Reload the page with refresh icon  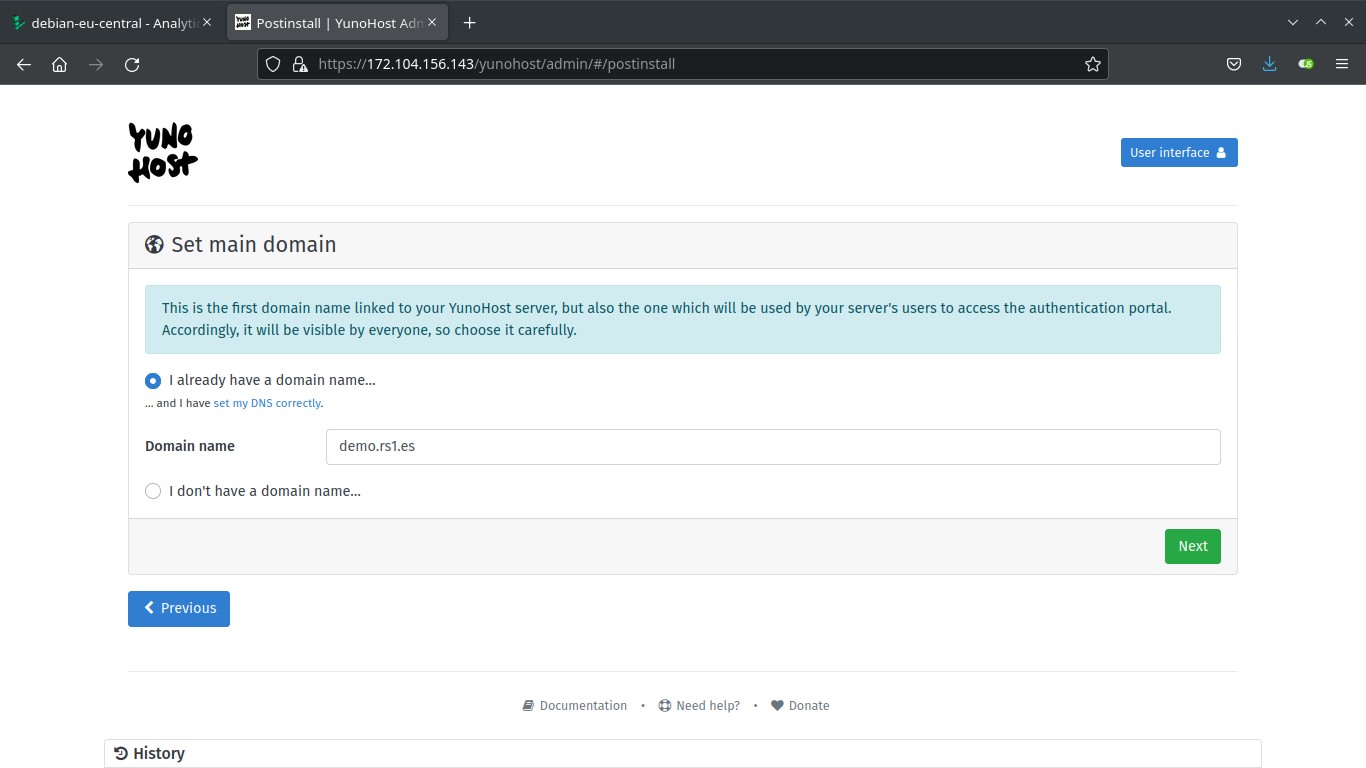point(132,64)
